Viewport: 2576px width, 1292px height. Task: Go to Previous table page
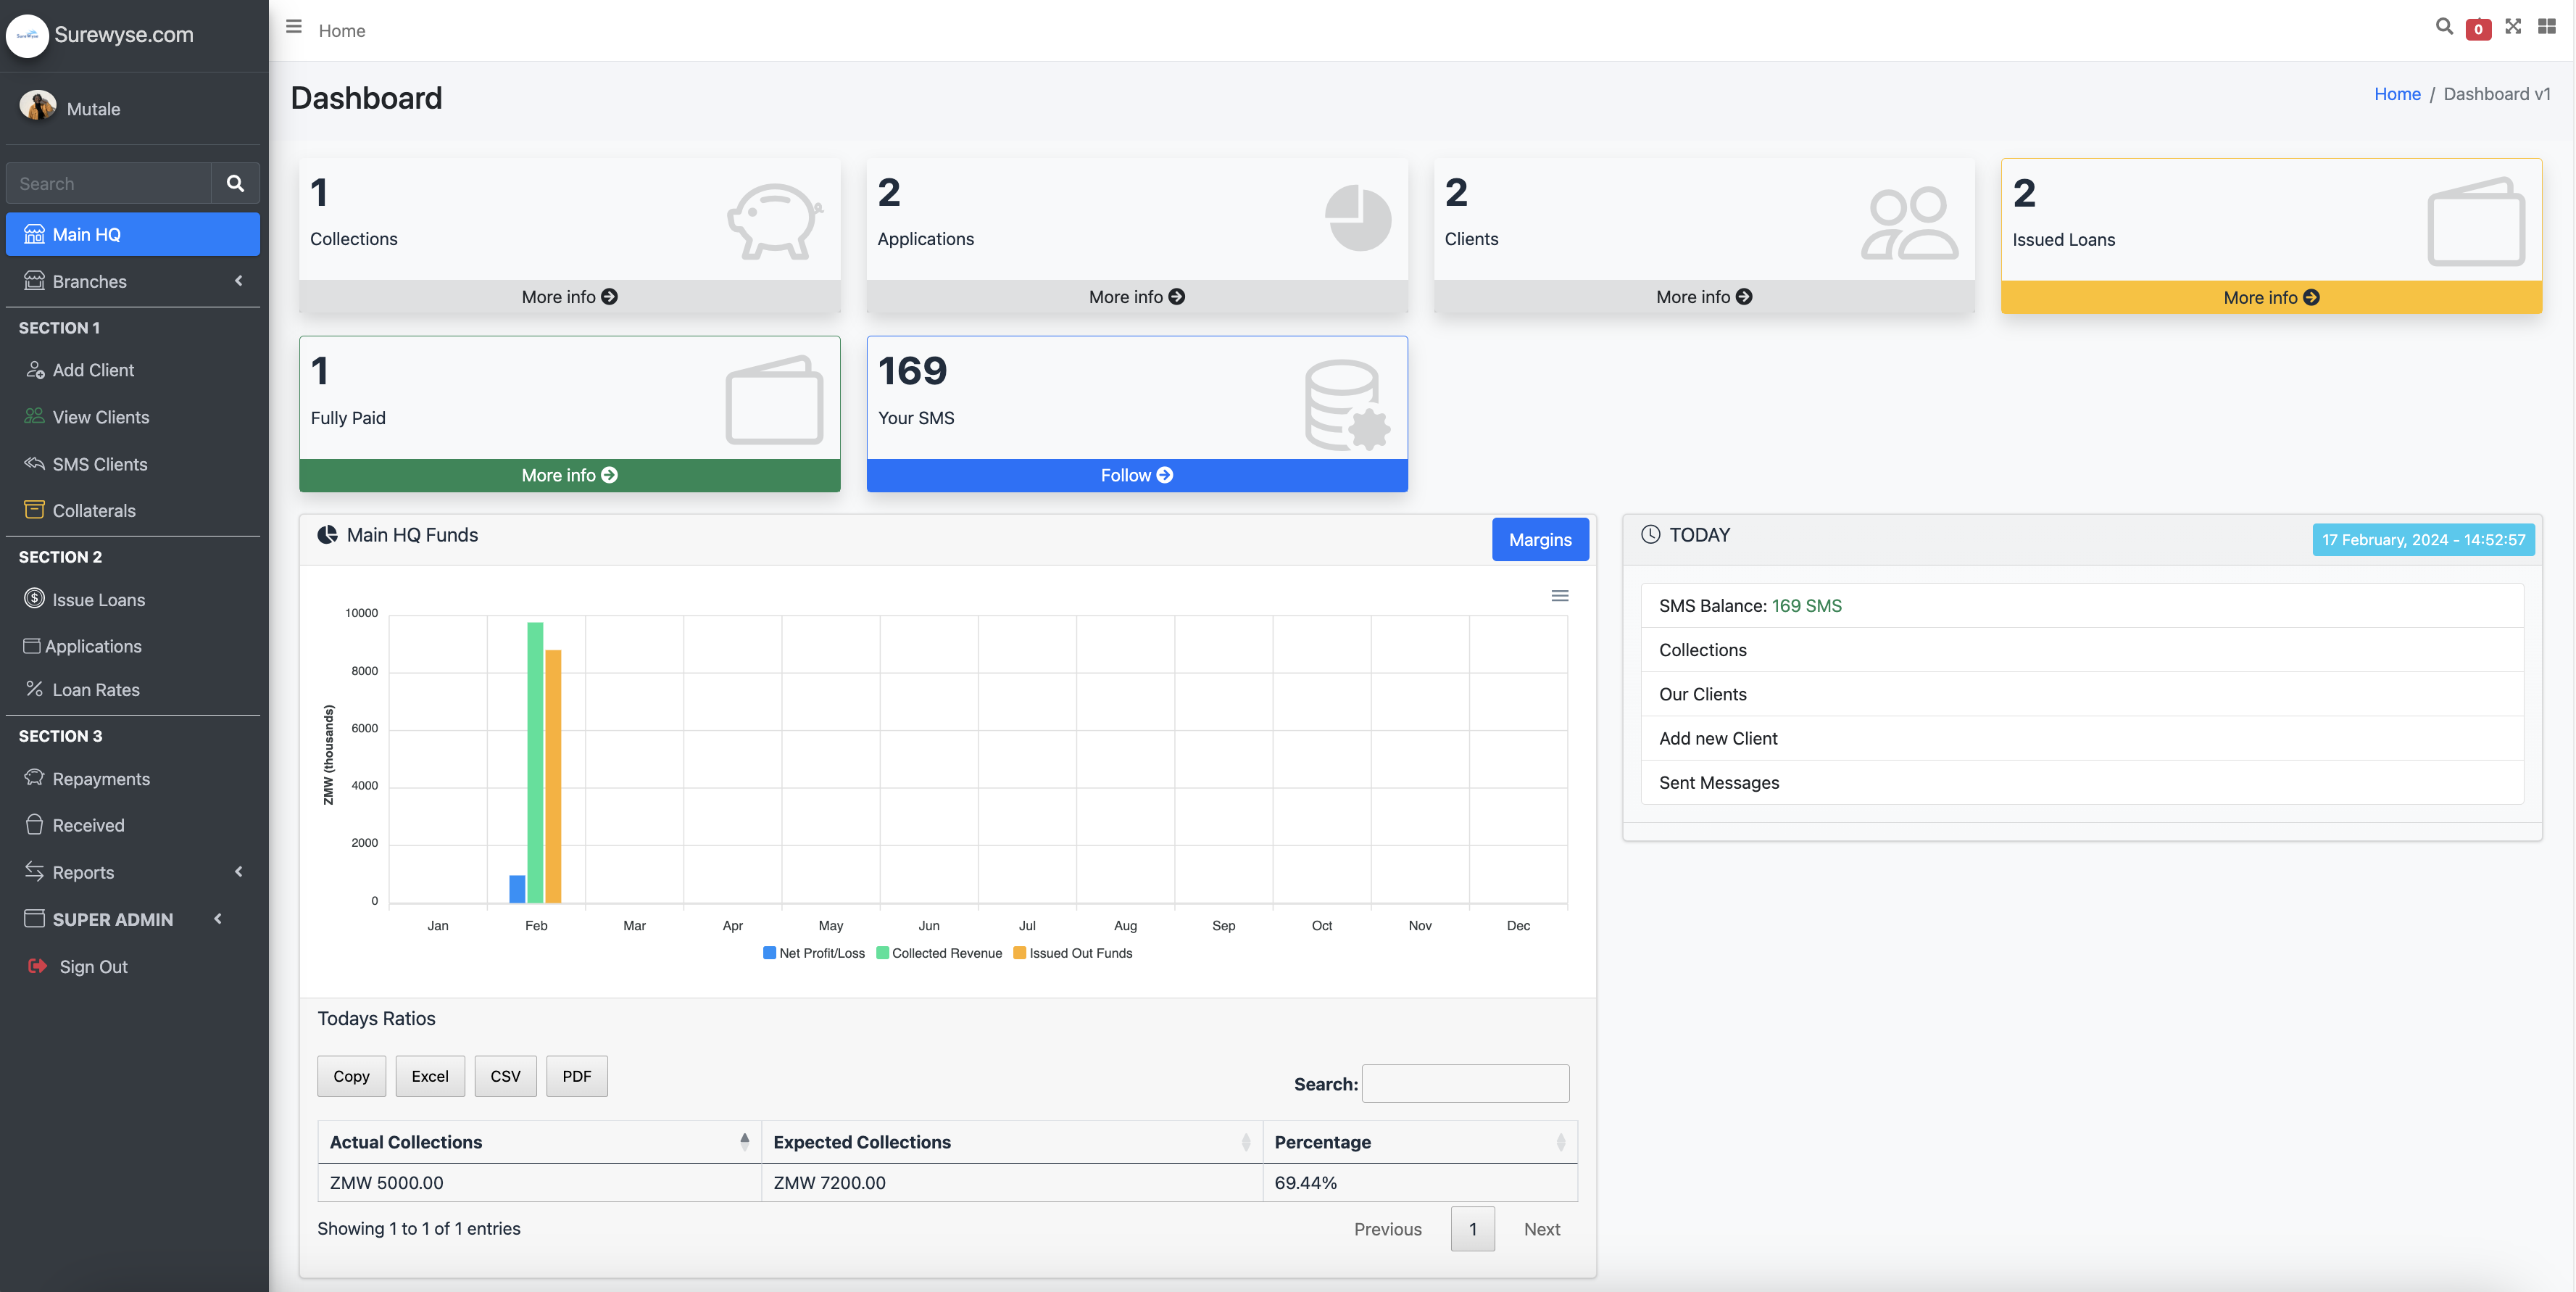1387,1229
